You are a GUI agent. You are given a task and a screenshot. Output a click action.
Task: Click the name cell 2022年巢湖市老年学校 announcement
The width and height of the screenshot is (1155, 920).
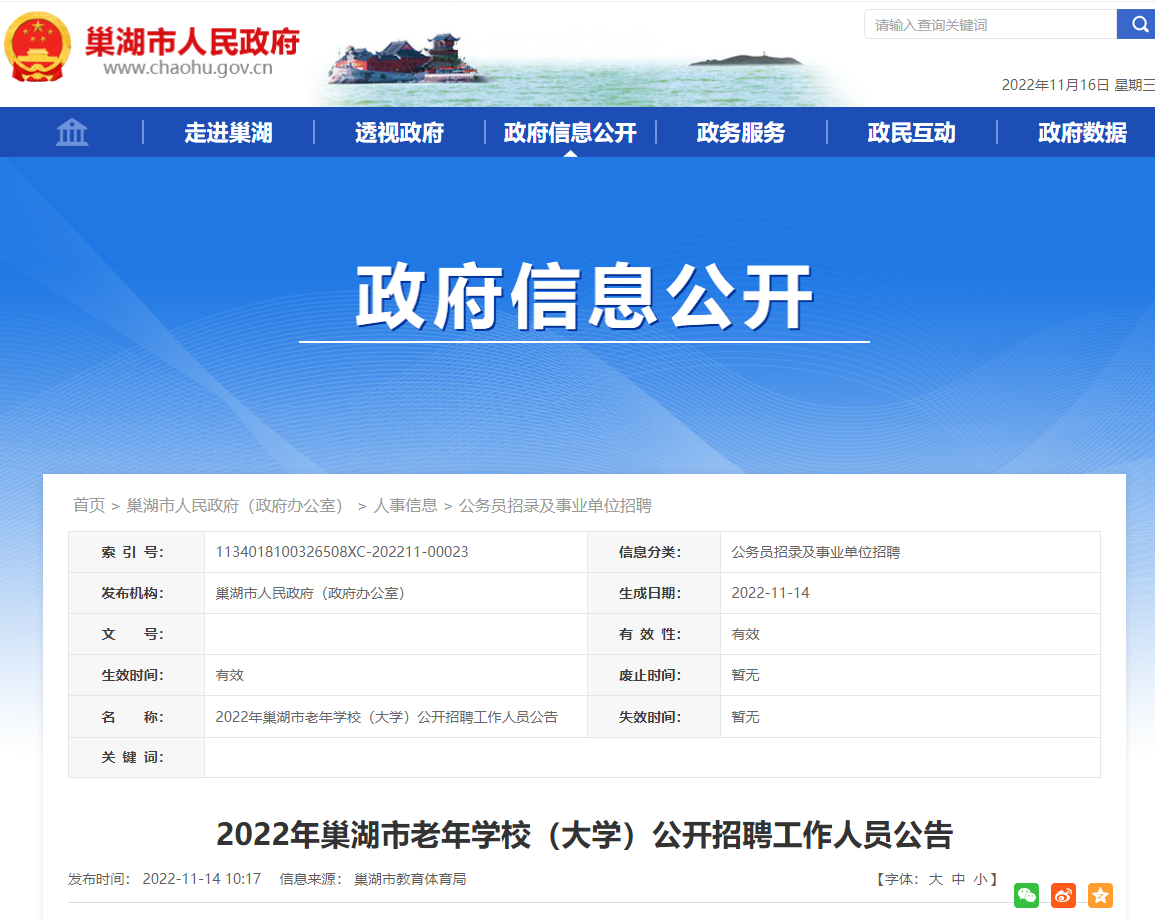pos(387,717)
